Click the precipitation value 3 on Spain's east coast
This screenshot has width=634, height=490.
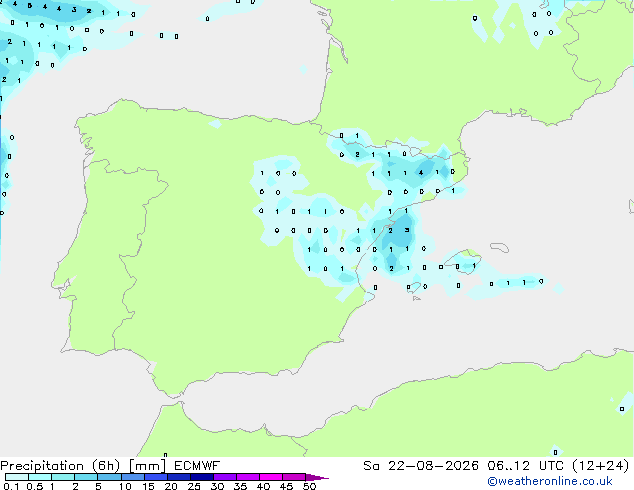(x=407, y=230)
